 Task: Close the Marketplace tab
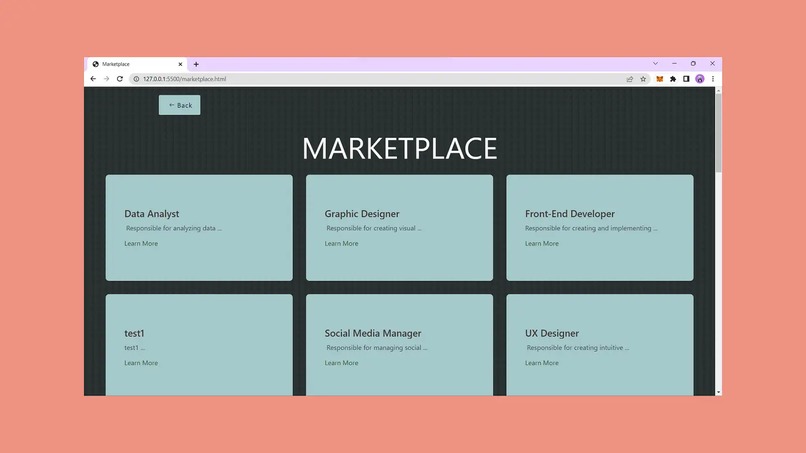pos(180,64)
